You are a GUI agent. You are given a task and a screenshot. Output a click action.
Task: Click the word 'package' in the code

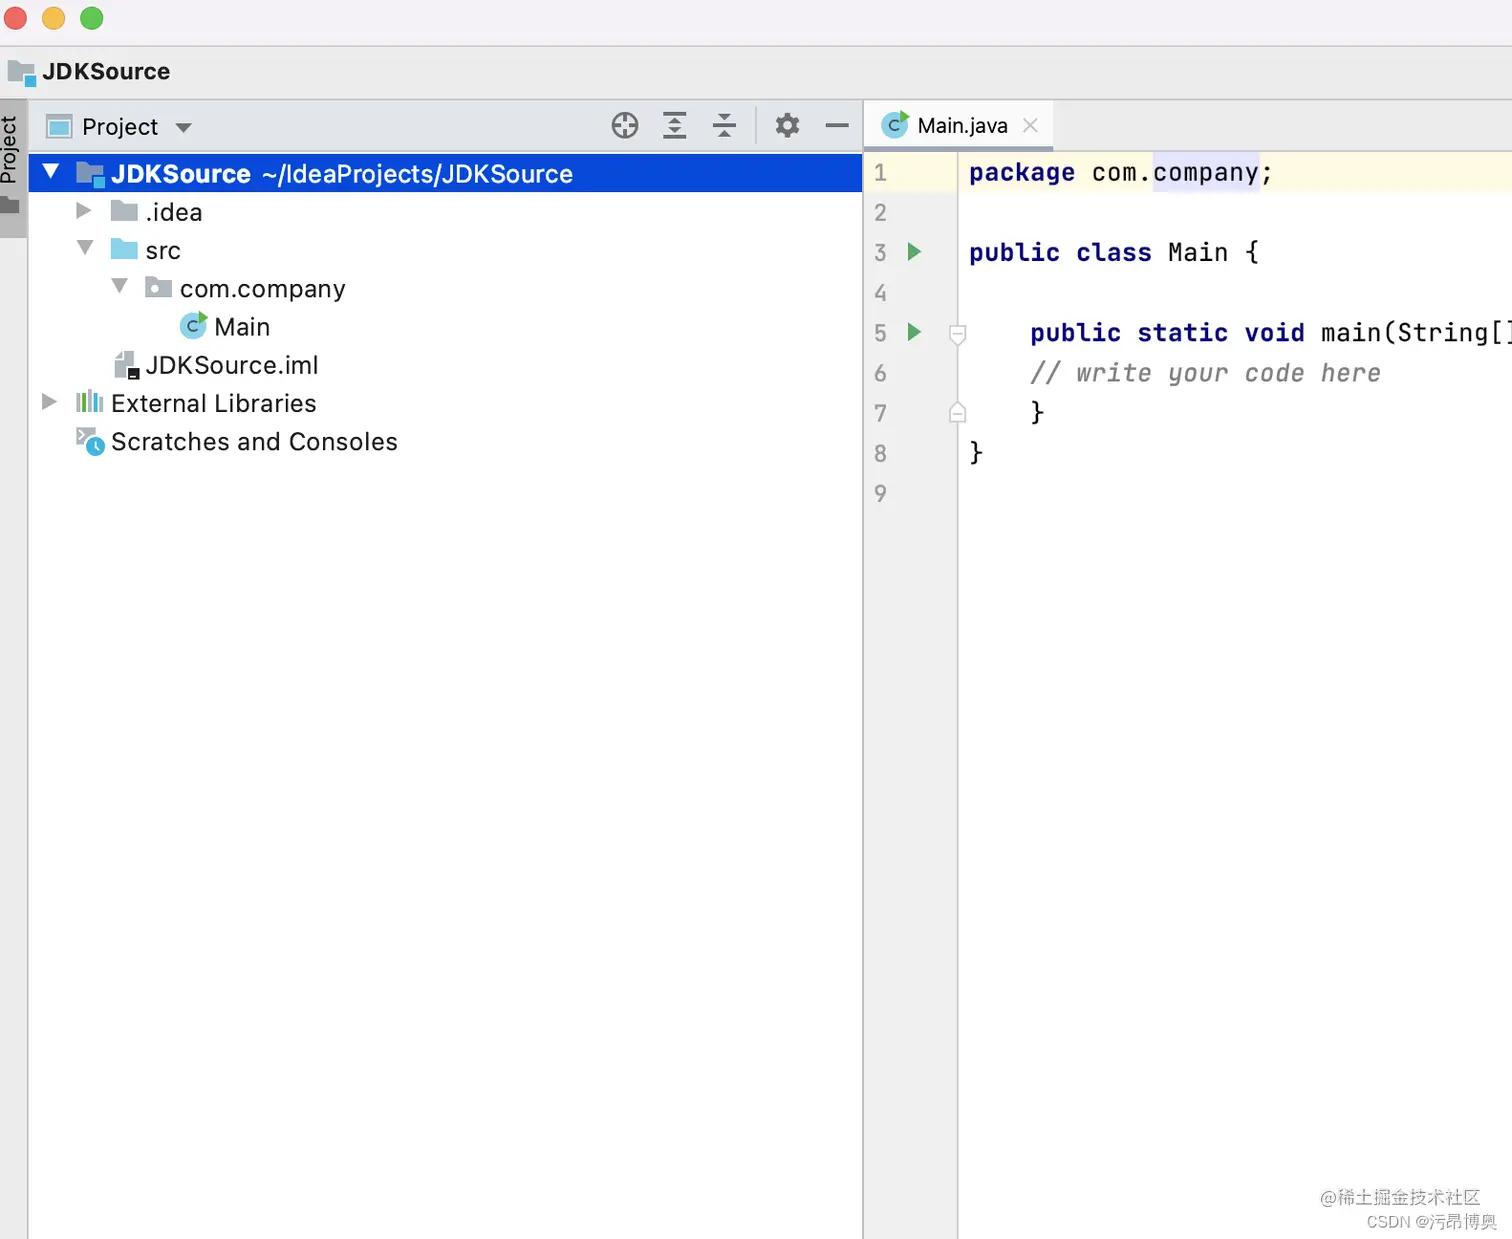tap(1022, 172)
